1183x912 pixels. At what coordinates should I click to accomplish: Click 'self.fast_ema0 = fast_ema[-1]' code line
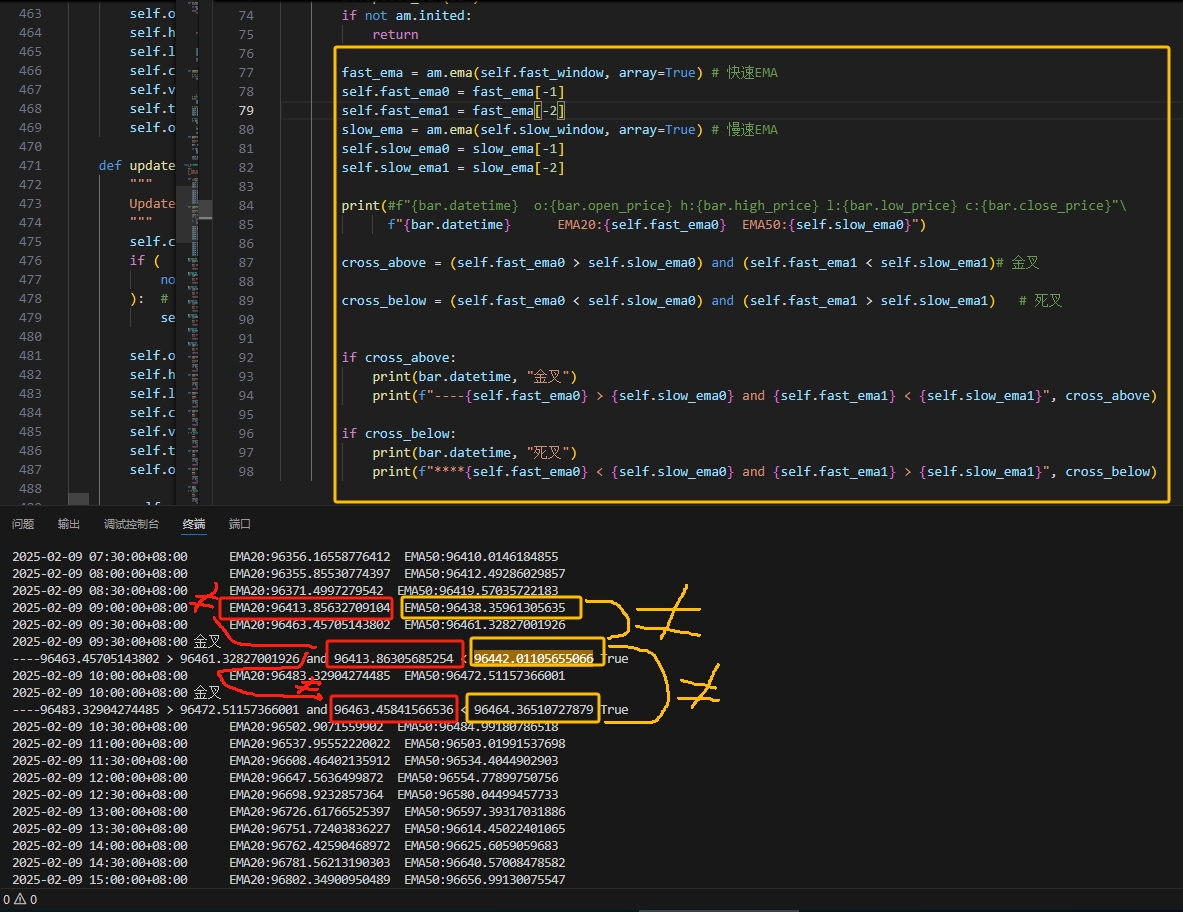(x=453, y=92)
